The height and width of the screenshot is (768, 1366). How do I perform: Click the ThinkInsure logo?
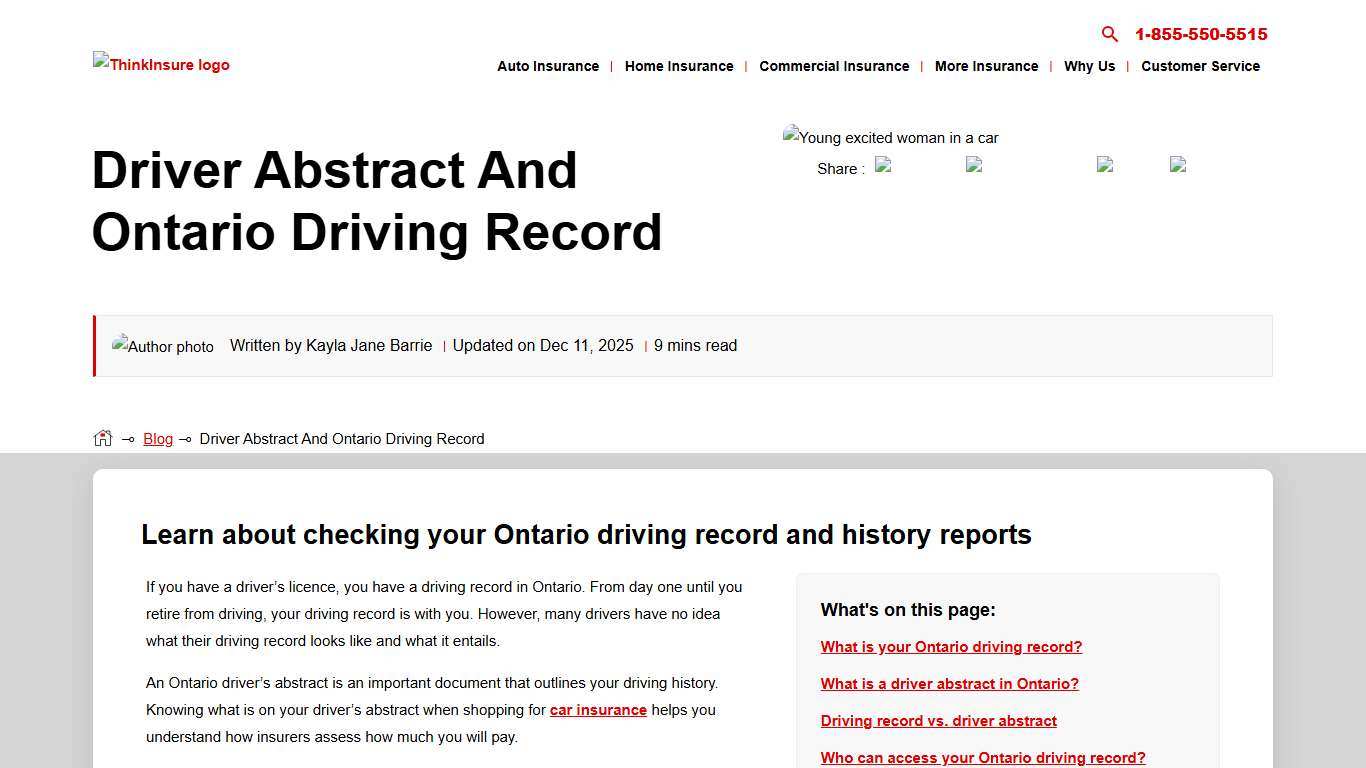160,64
